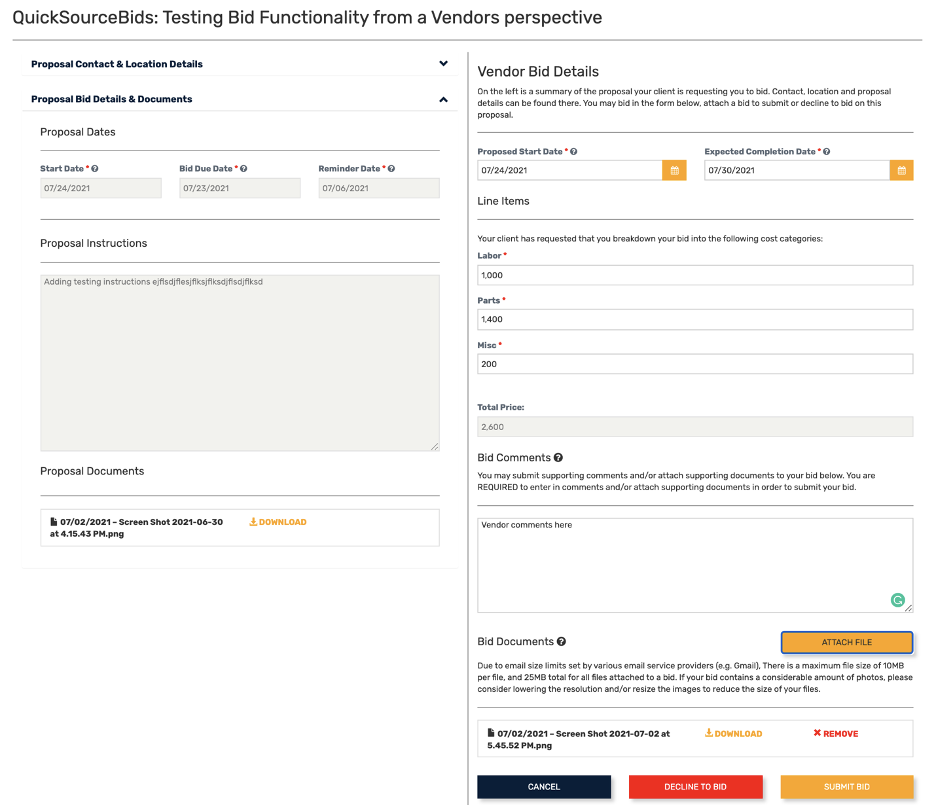The height and width of the screenshot is (806, 936).
Task: Click the 'Proposal Dates' heading
Action: click(78, 132)
